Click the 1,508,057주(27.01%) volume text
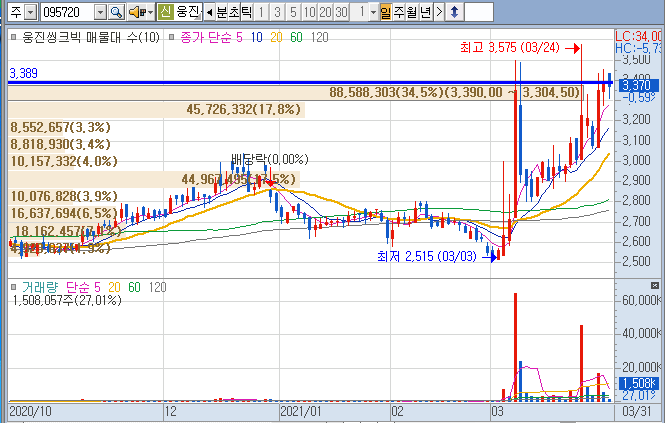Screen dimensions: 665x423 point(67,300)
